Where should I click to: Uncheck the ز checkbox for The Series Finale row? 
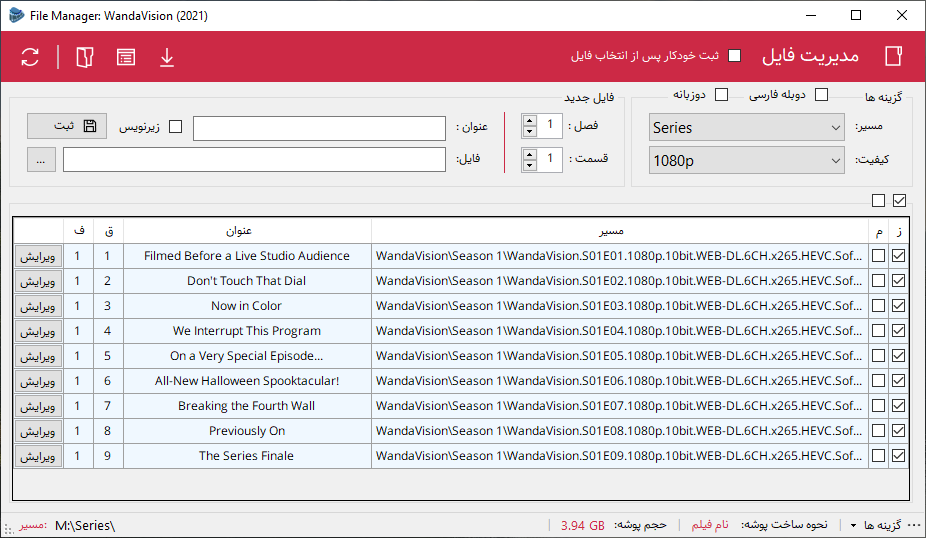click(899, 455)
